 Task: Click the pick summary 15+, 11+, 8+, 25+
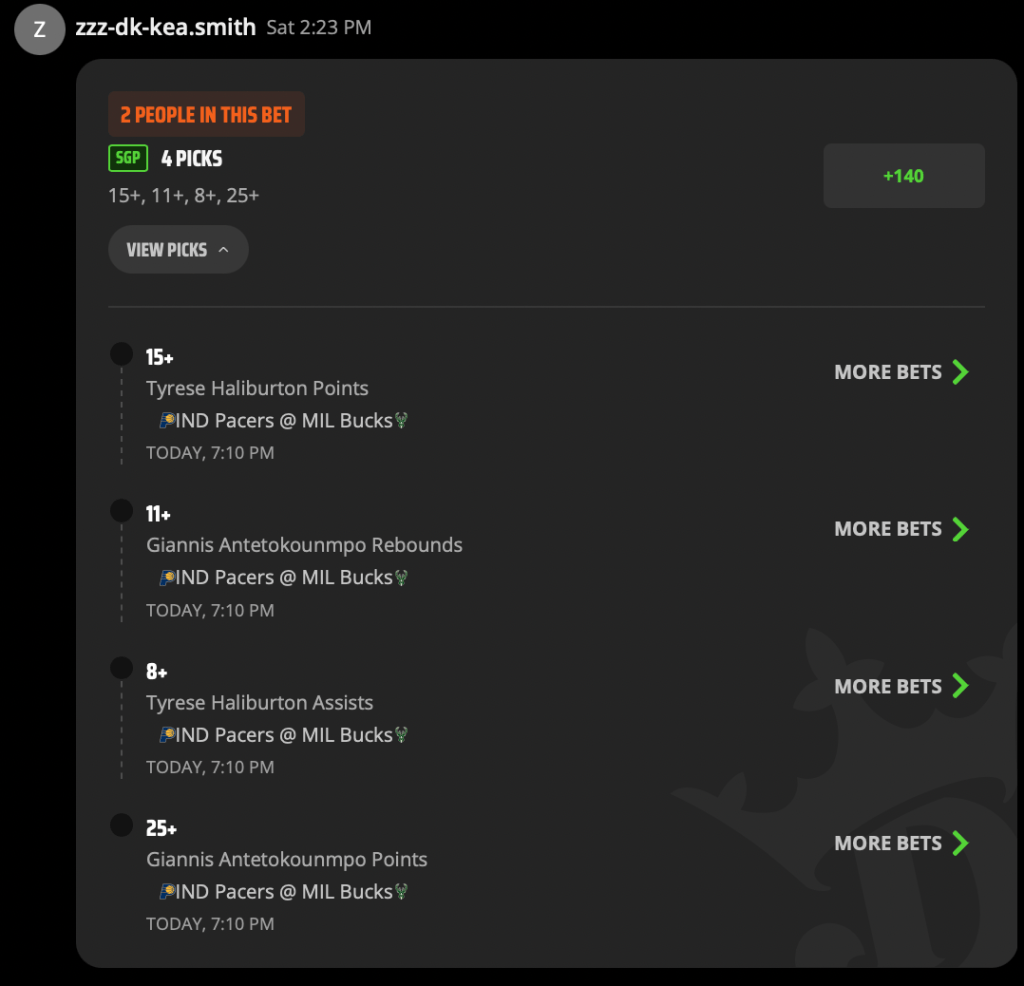tap(184, 195)
